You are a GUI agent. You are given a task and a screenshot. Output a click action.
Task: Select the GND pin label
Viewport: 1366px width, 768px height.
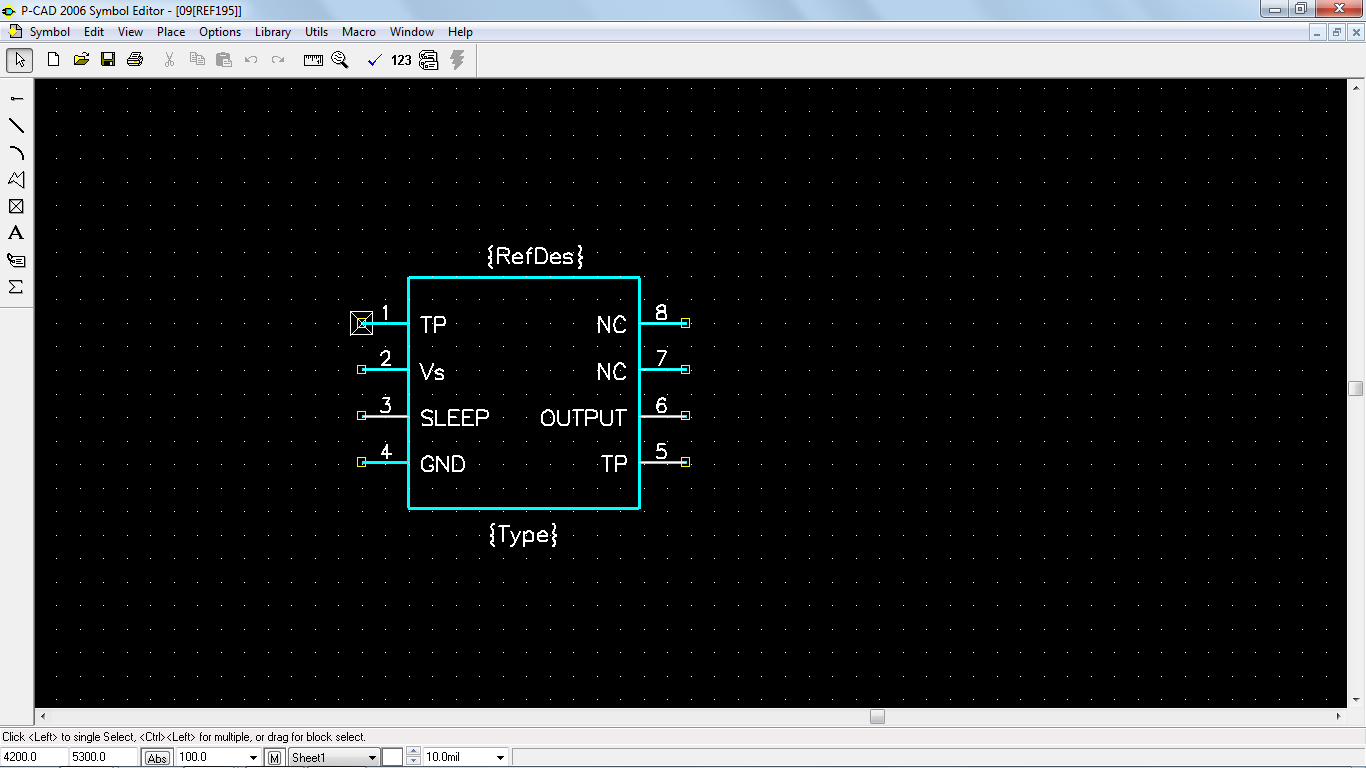pyautogui.click(x=443, y=464)
